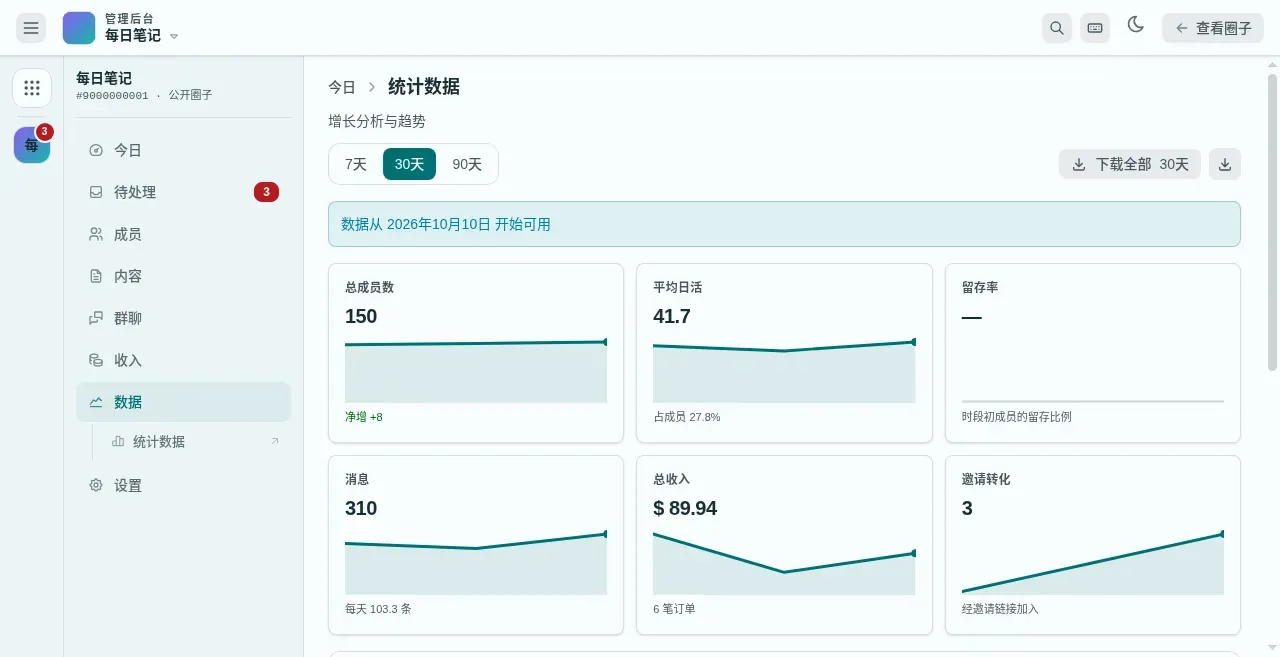
Task: Select the 90天 range option
Action: pos(467,164)
